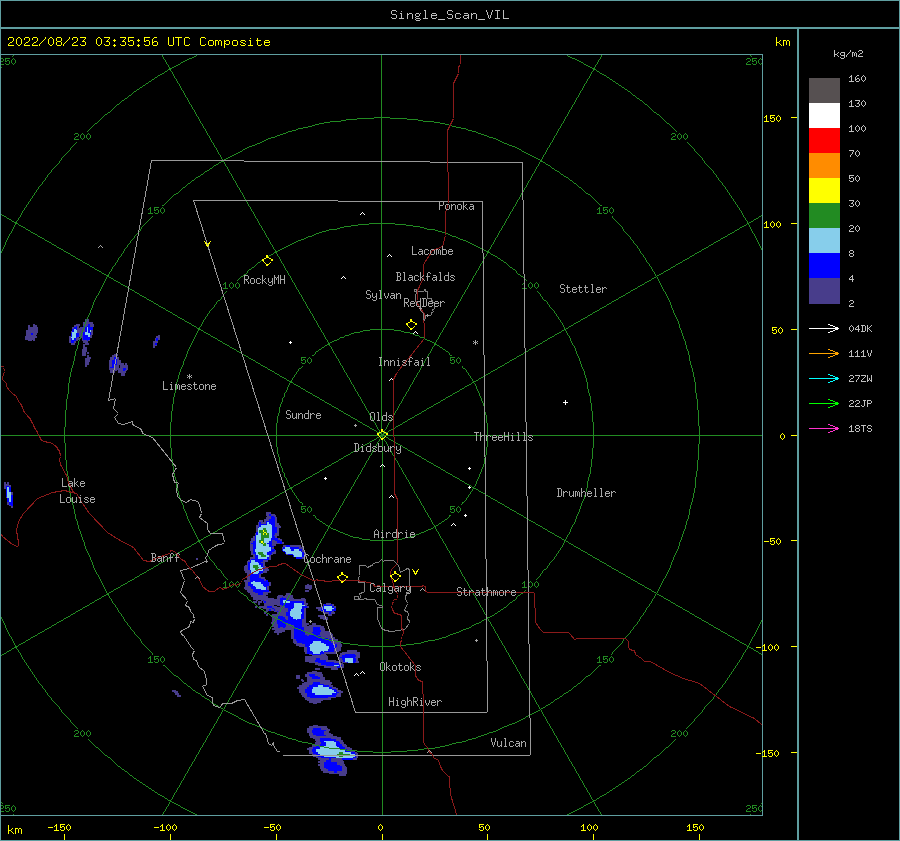The height and width of the screenshot is (841, 900).
Task: Click the 160 value in the legend
Action: click(x=857, y=79)
